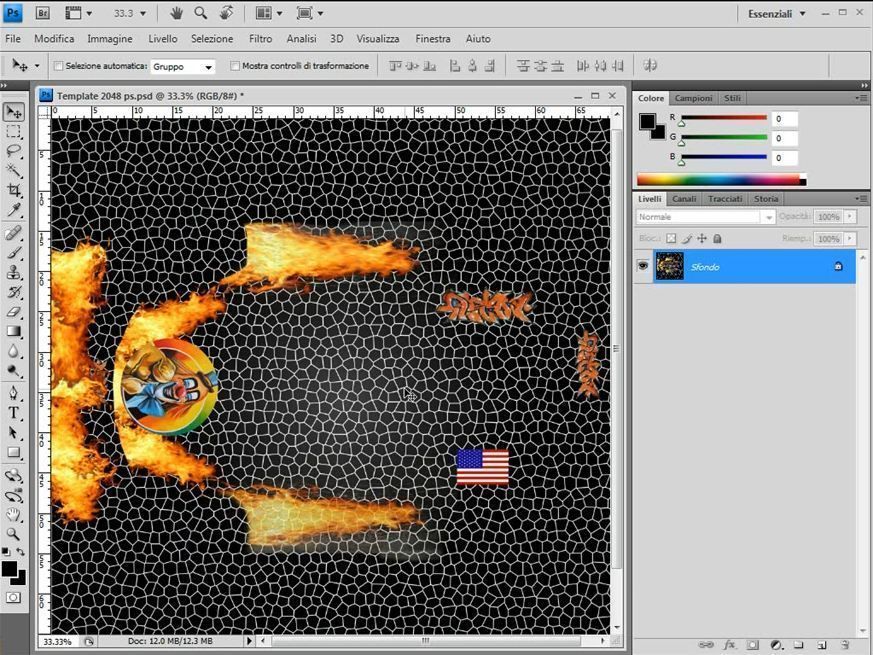
Task: Toggle lock all in Livelli panel
Action: pos(717,238)
